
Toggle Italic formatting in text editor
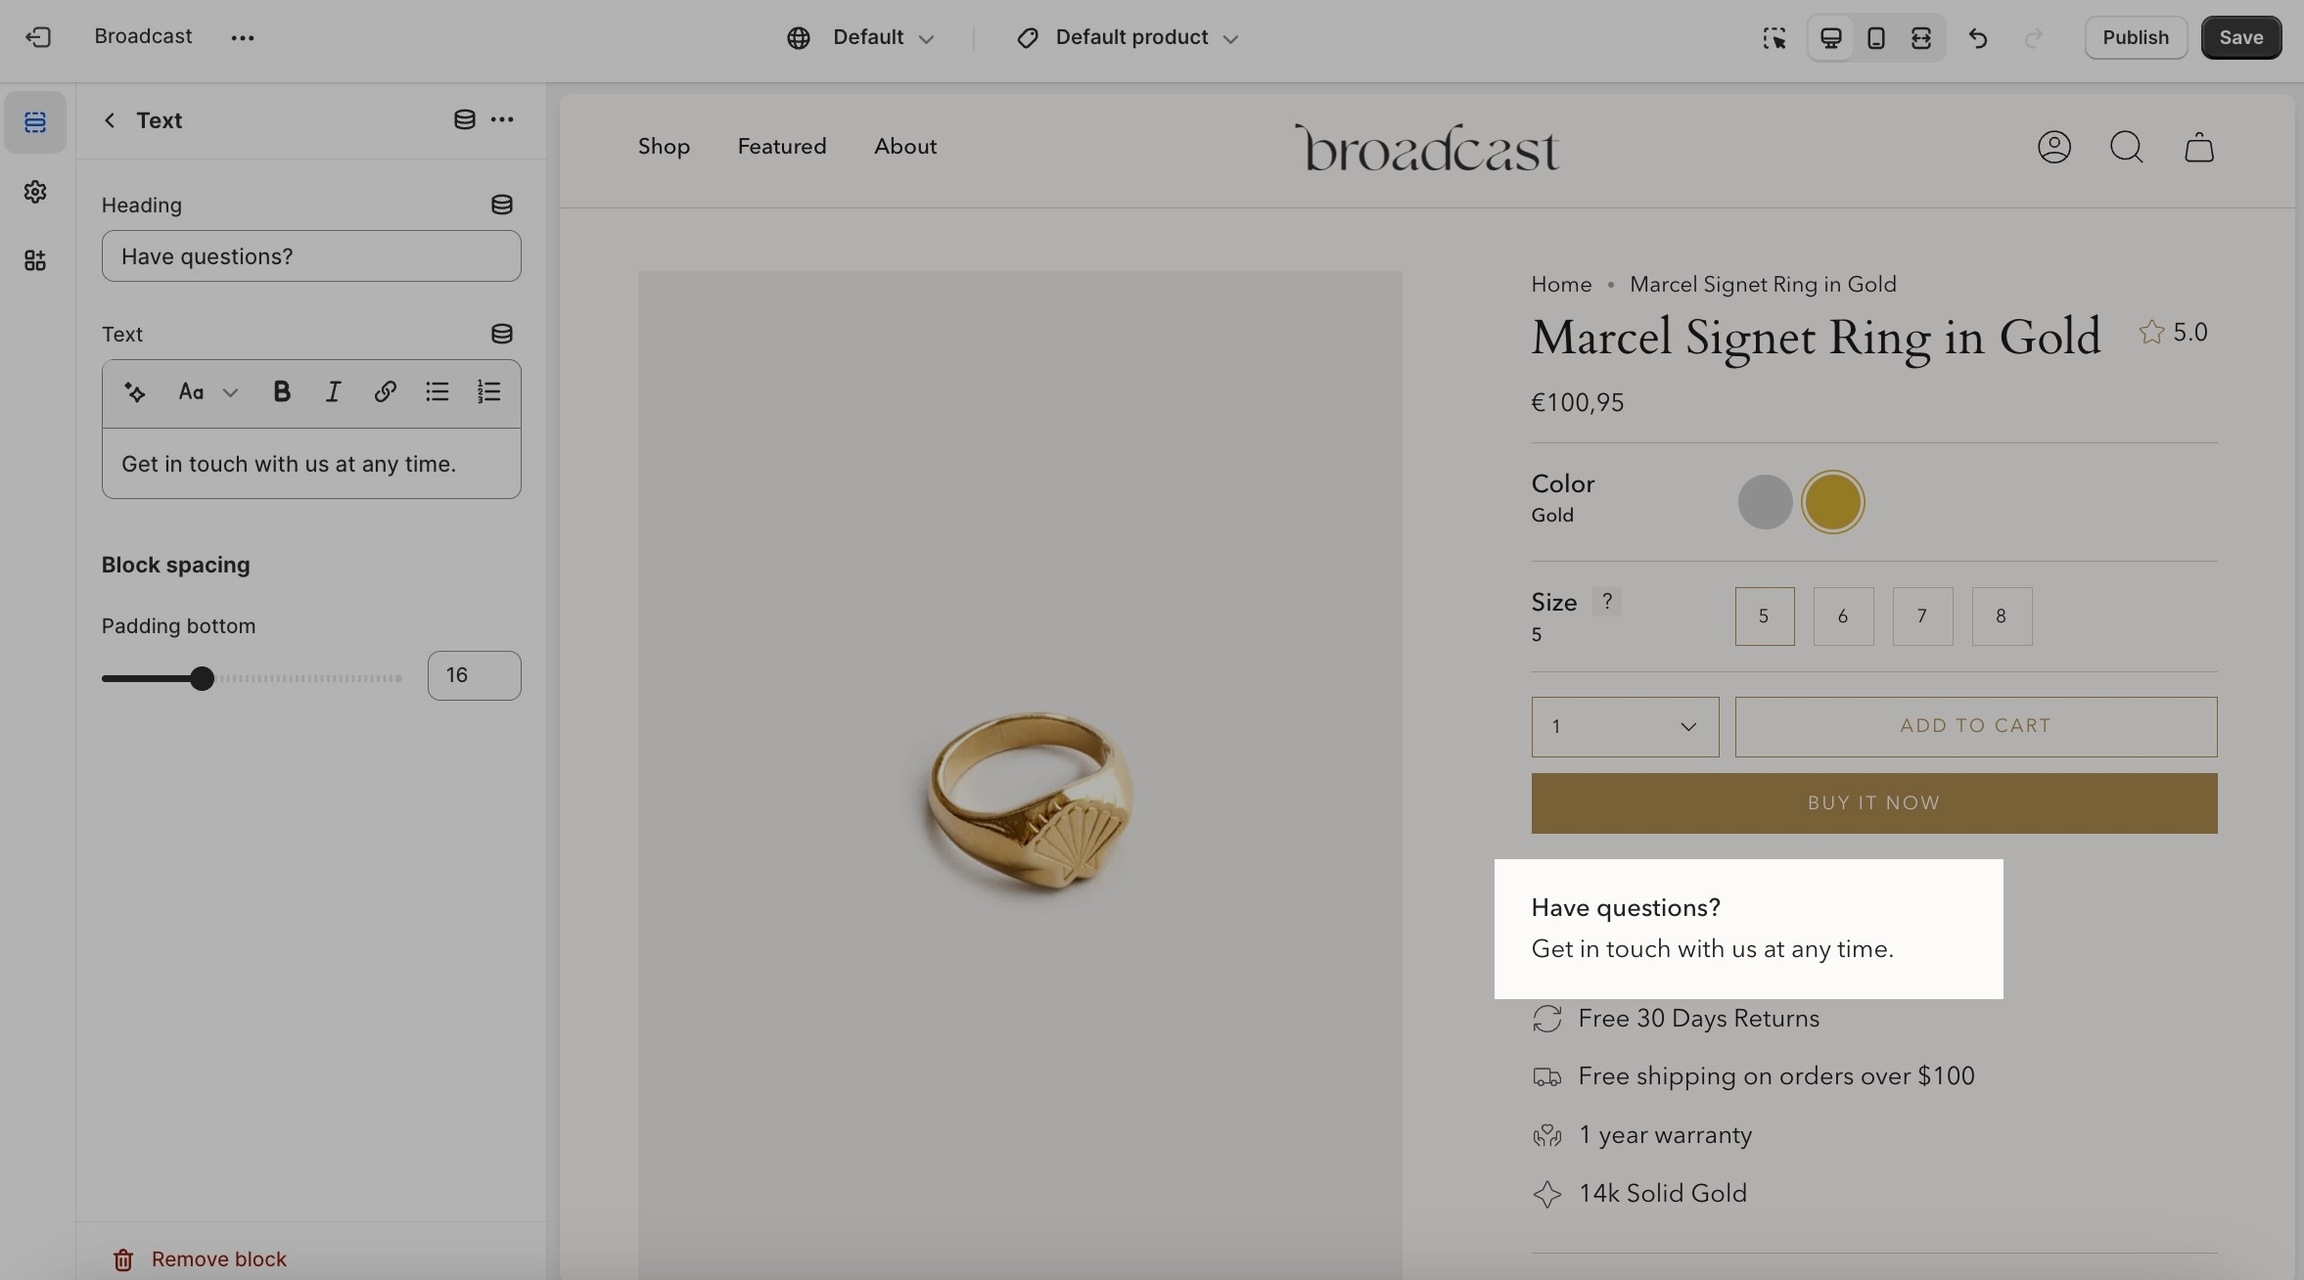pos(333,392)
